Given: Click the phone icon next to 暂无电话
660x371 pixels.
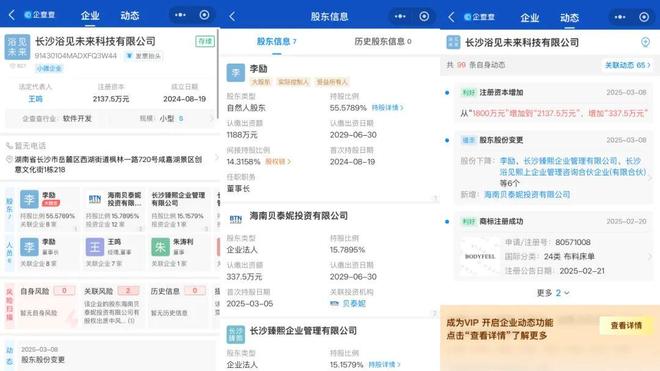Looking at the screenshot, I should click(9, 146).
